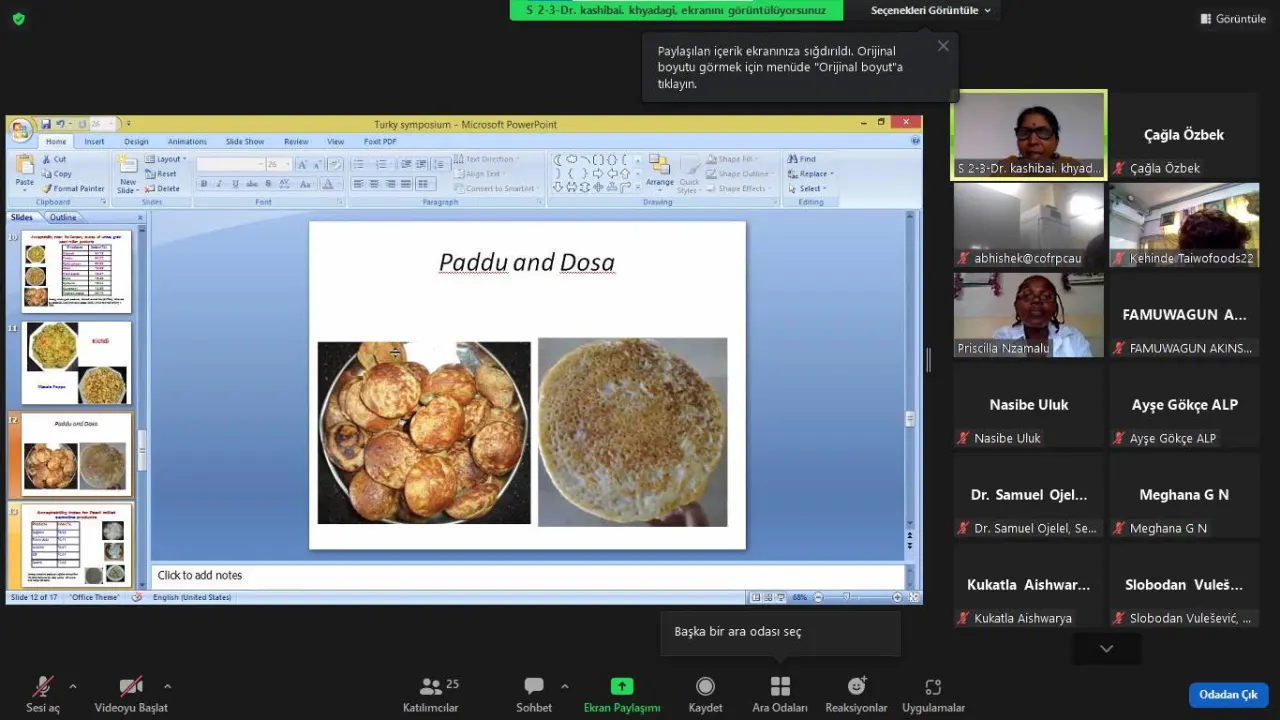Click the green encryption shield icon

point(18,19)
